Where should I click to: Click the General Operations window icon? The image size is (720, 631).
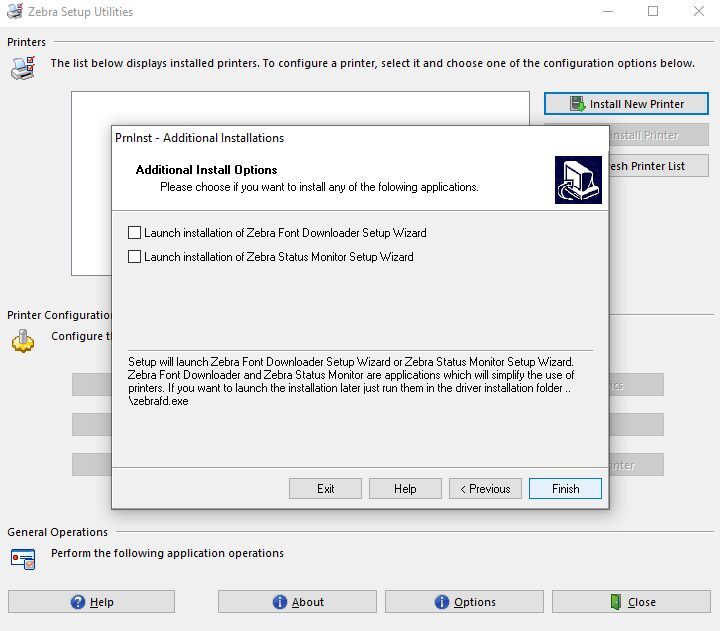[23, 559]
